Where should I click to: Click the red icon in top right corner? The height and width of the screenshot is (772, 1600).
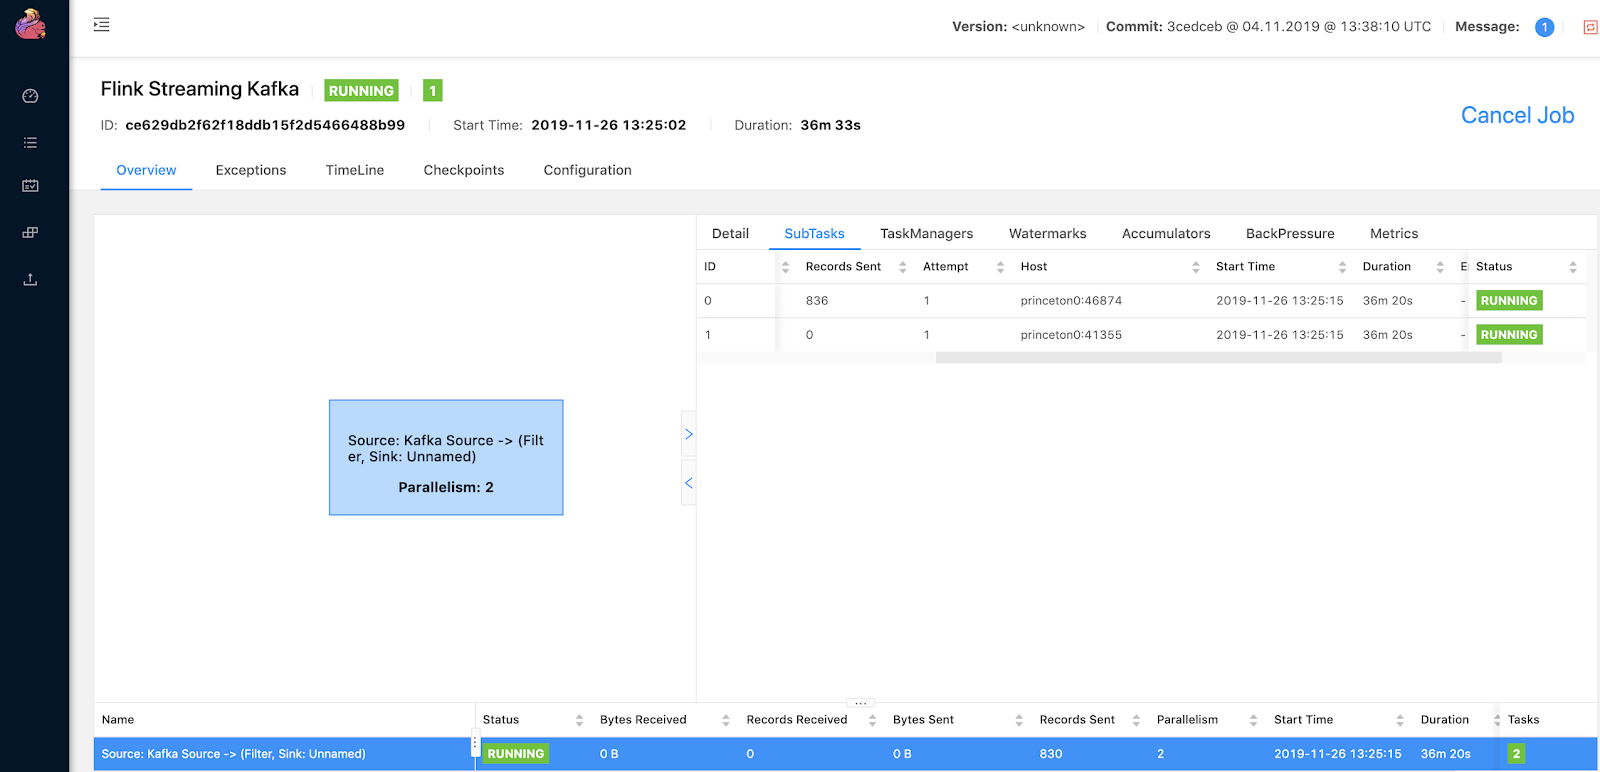point(1590,27)
